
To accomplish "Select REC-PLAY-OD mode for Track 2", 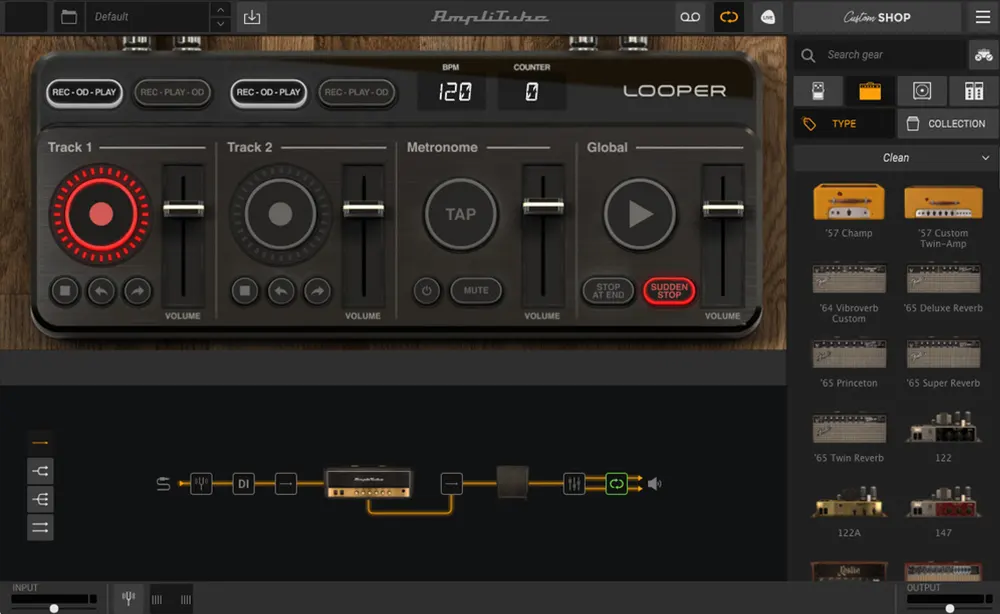I will tap(357, 92).
